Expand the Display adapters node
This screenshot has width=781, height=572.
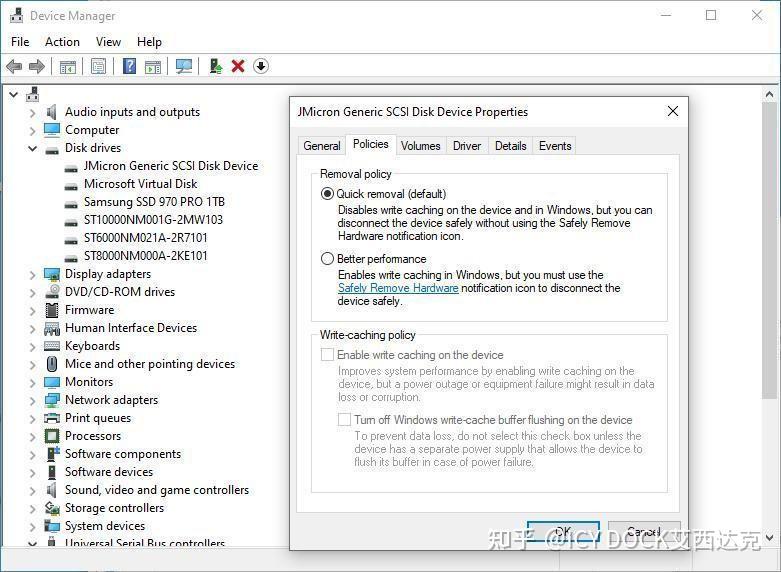(32, 275)
